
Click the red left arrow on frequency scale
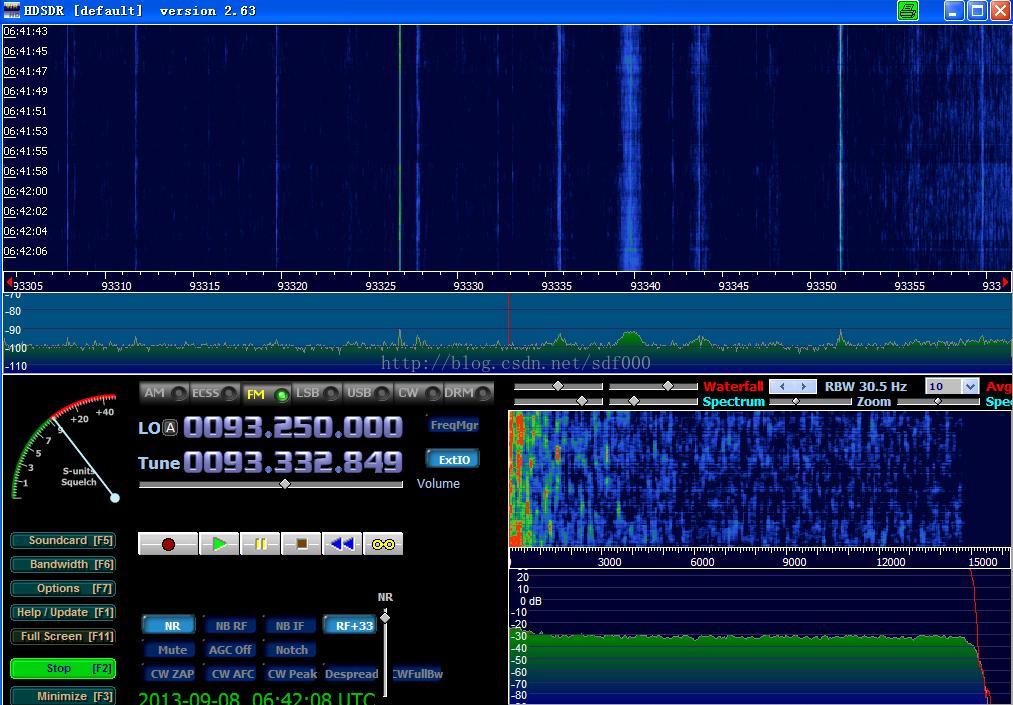9,282
